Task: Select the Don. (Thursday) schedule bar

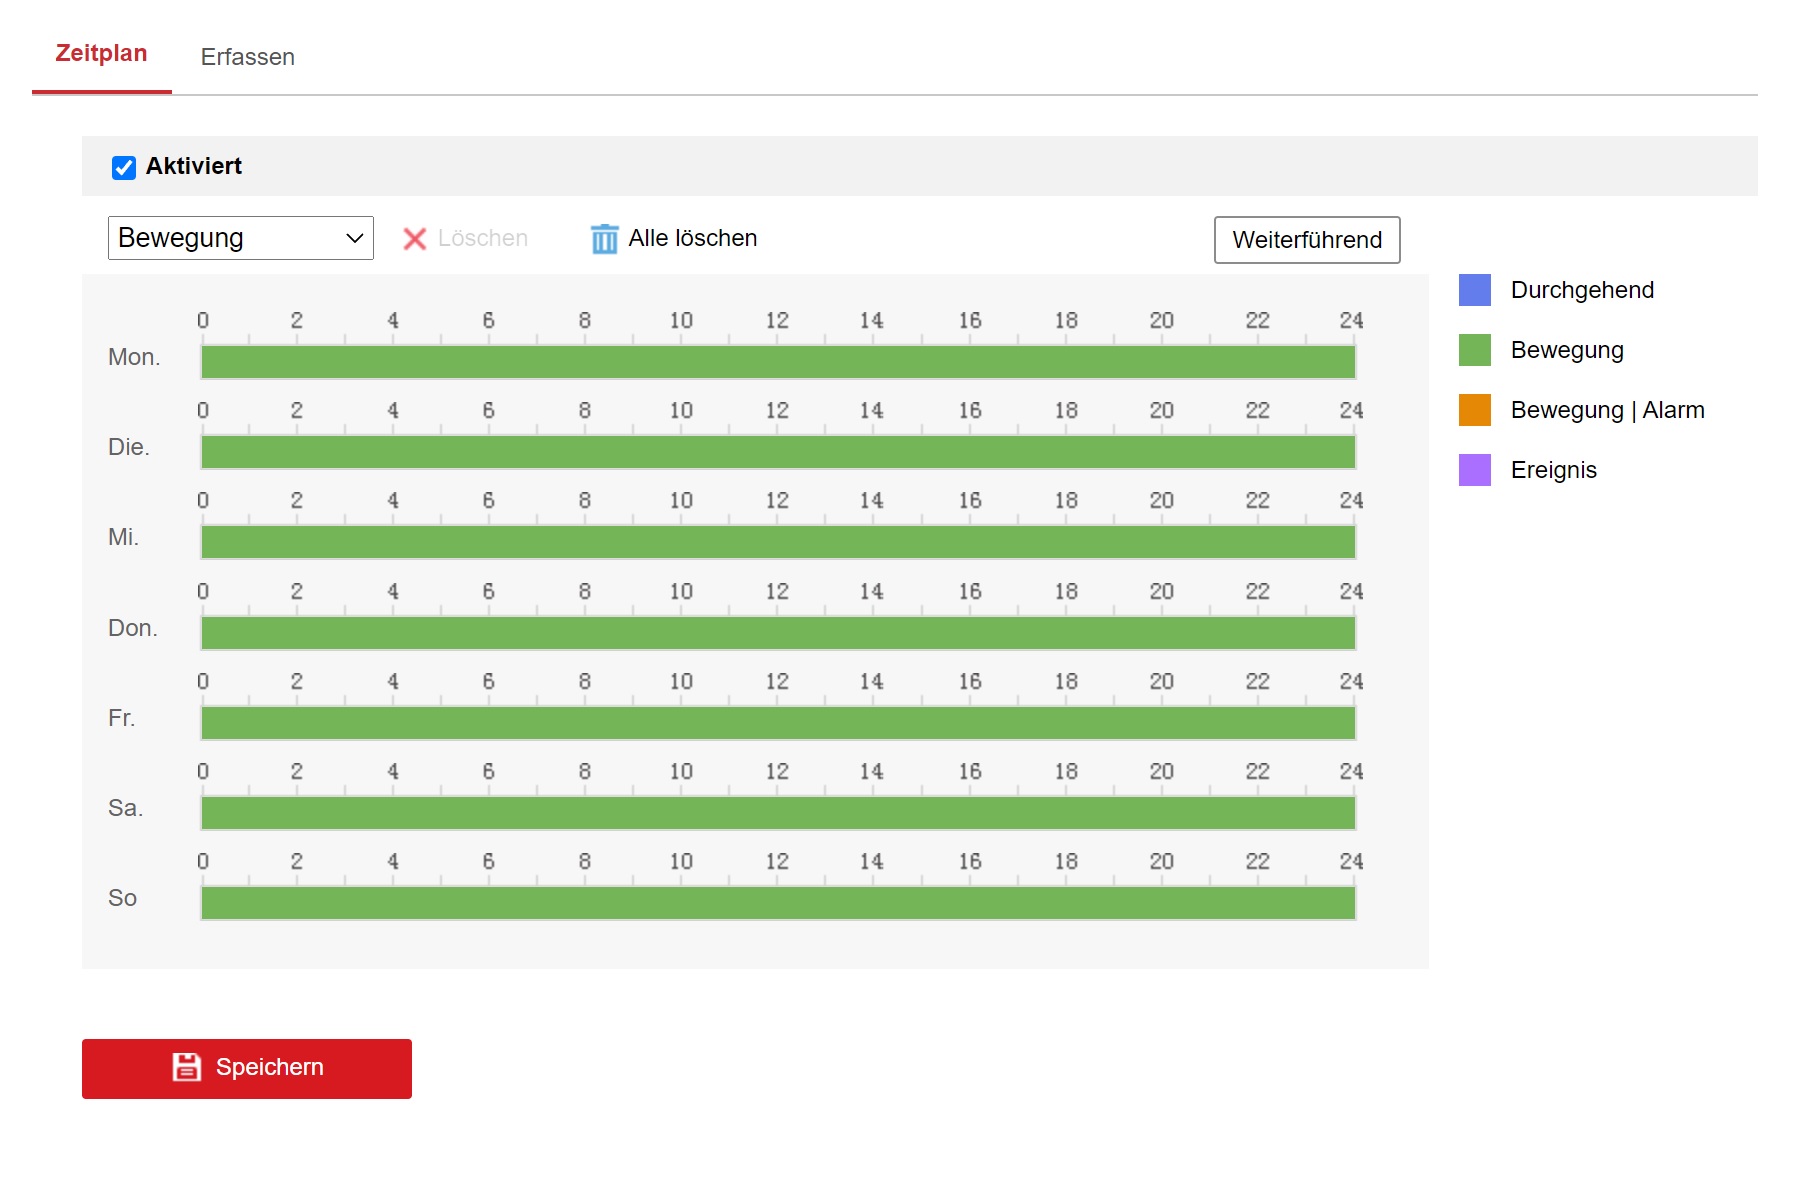Action: pyautogui.click(x=778, y=633)
